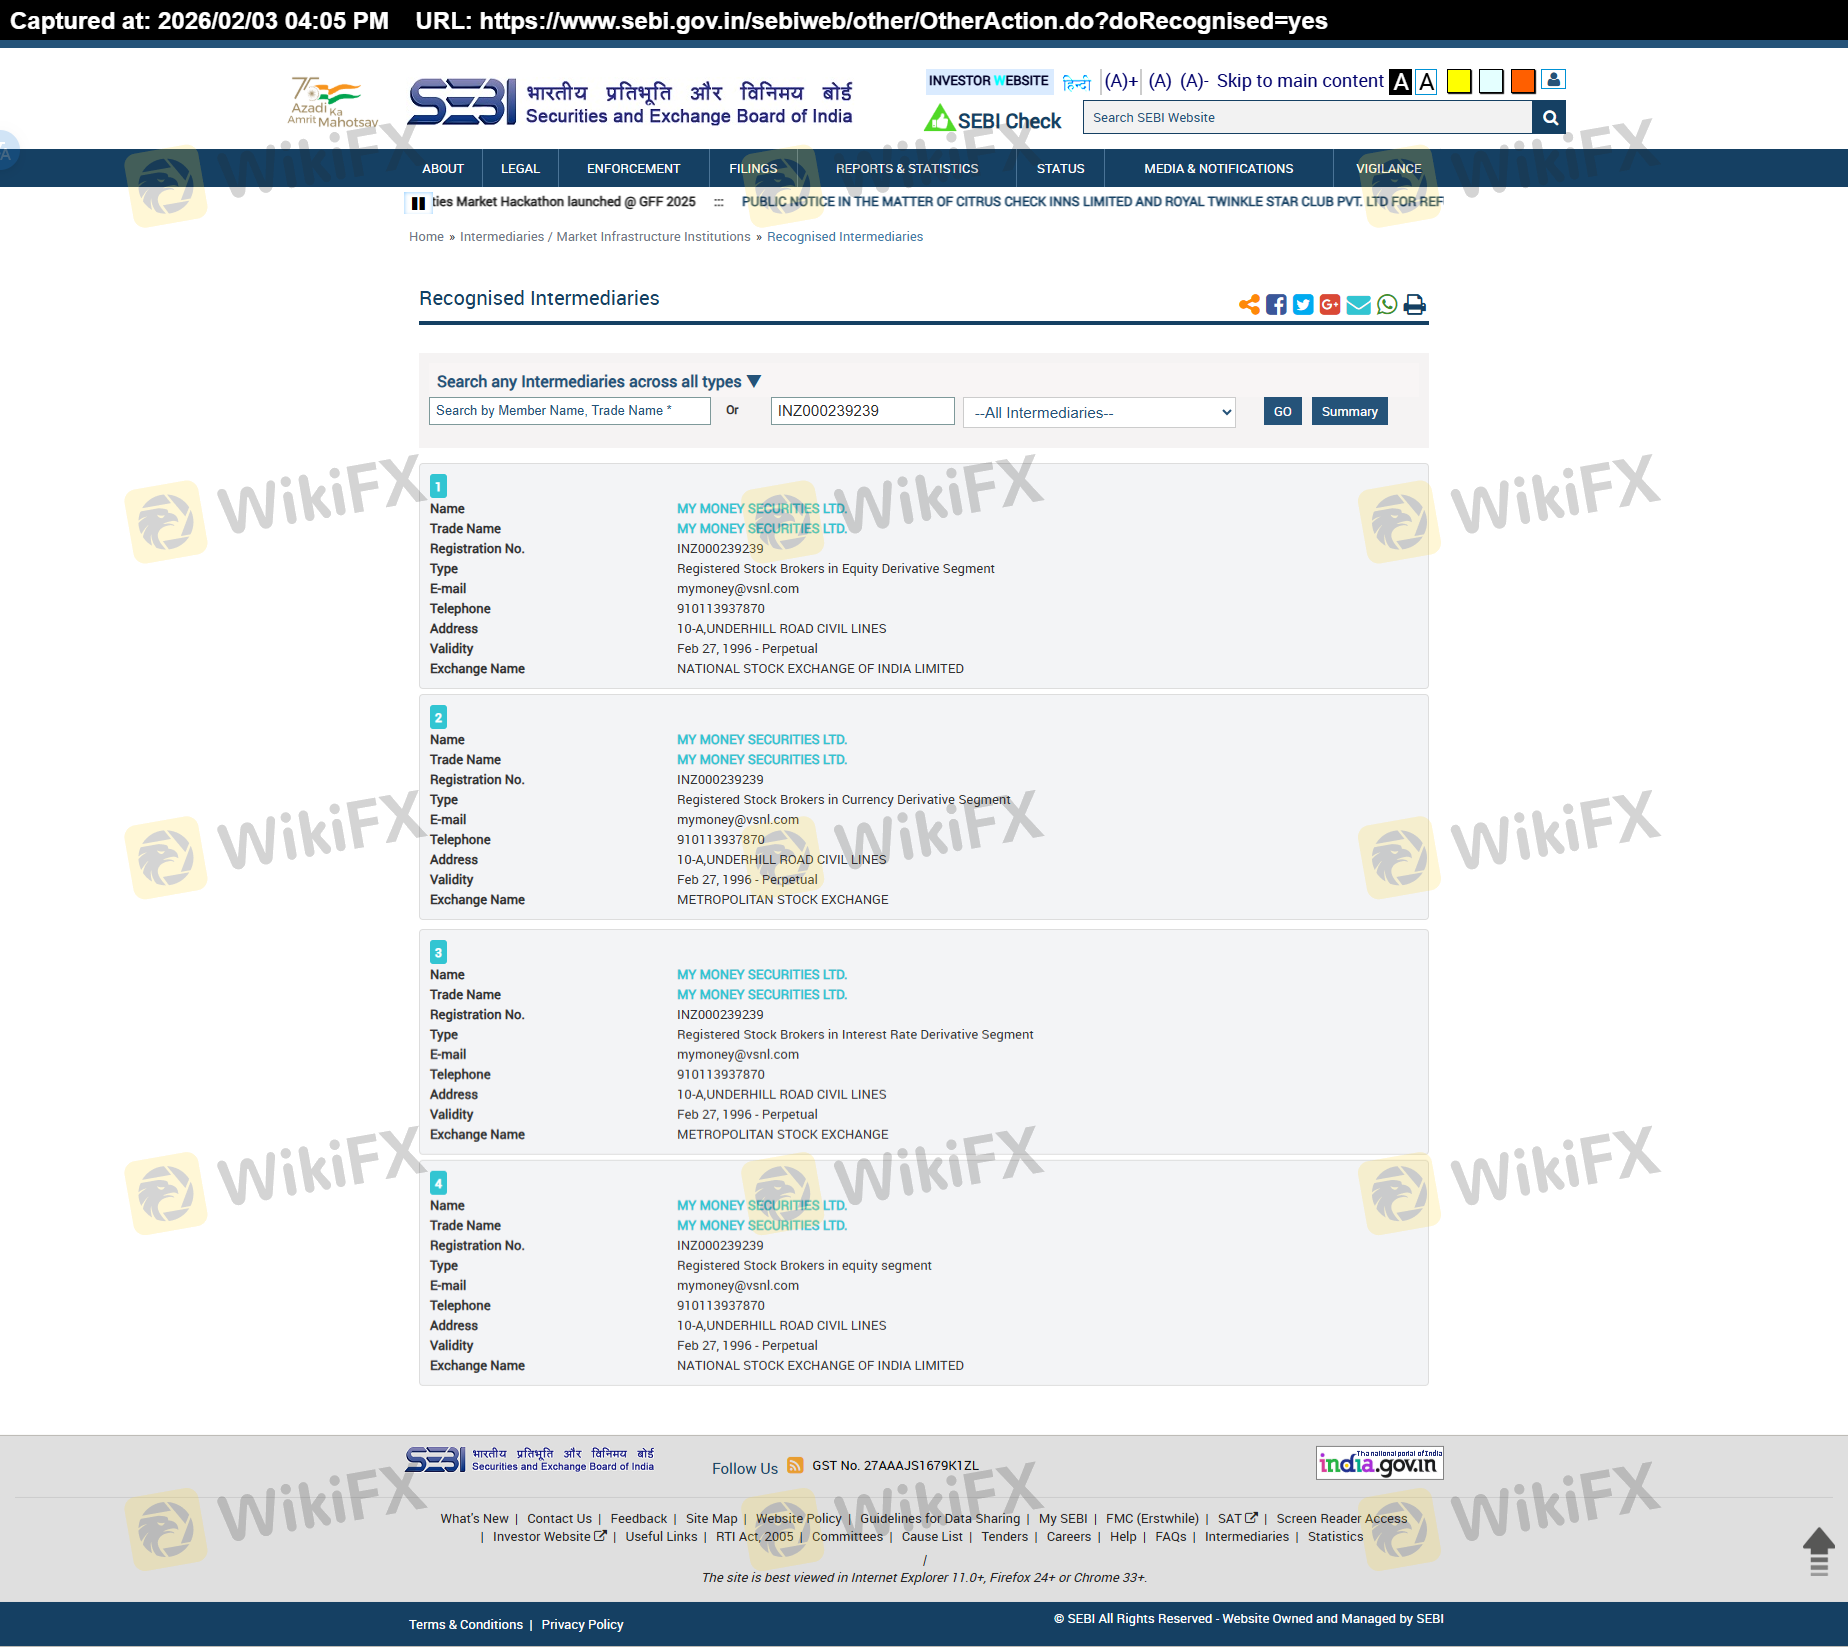The image size is (1848, 1647).
Task: Open SEBI Check logo link
Action: click(x=993, y=120)
